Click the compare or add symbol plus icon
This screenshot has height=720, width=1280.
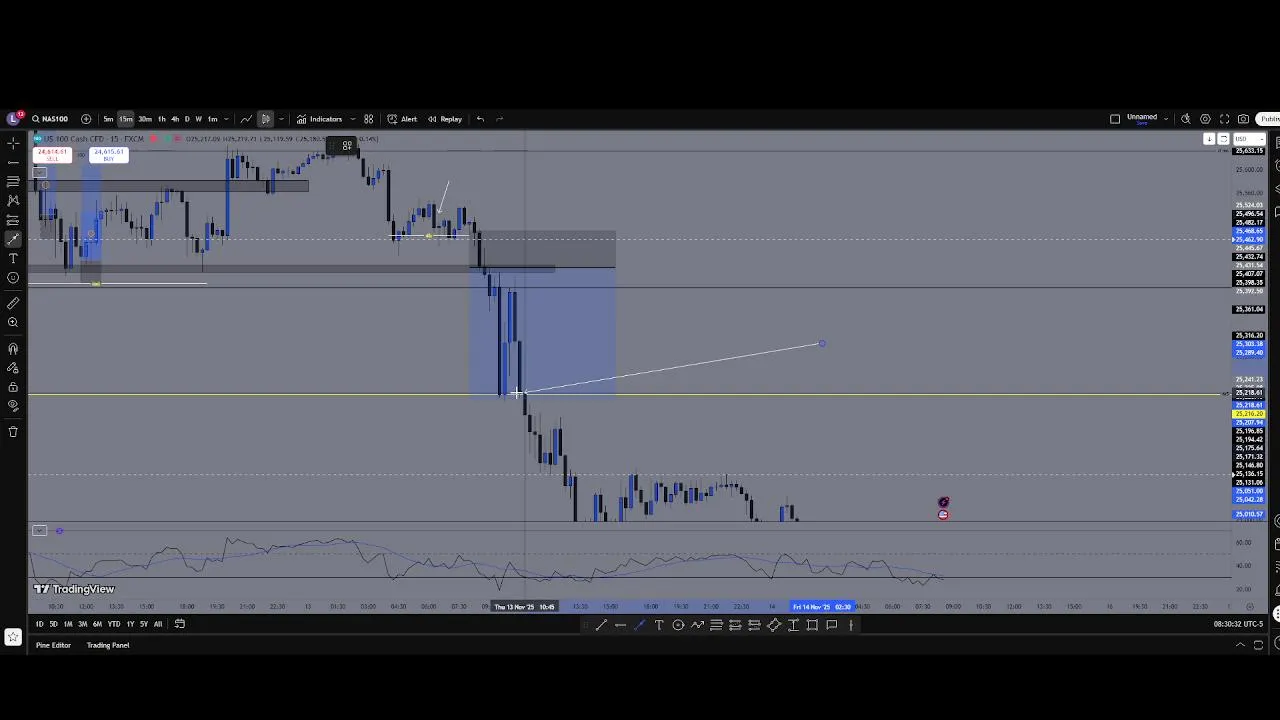click(x=86, y=119)
